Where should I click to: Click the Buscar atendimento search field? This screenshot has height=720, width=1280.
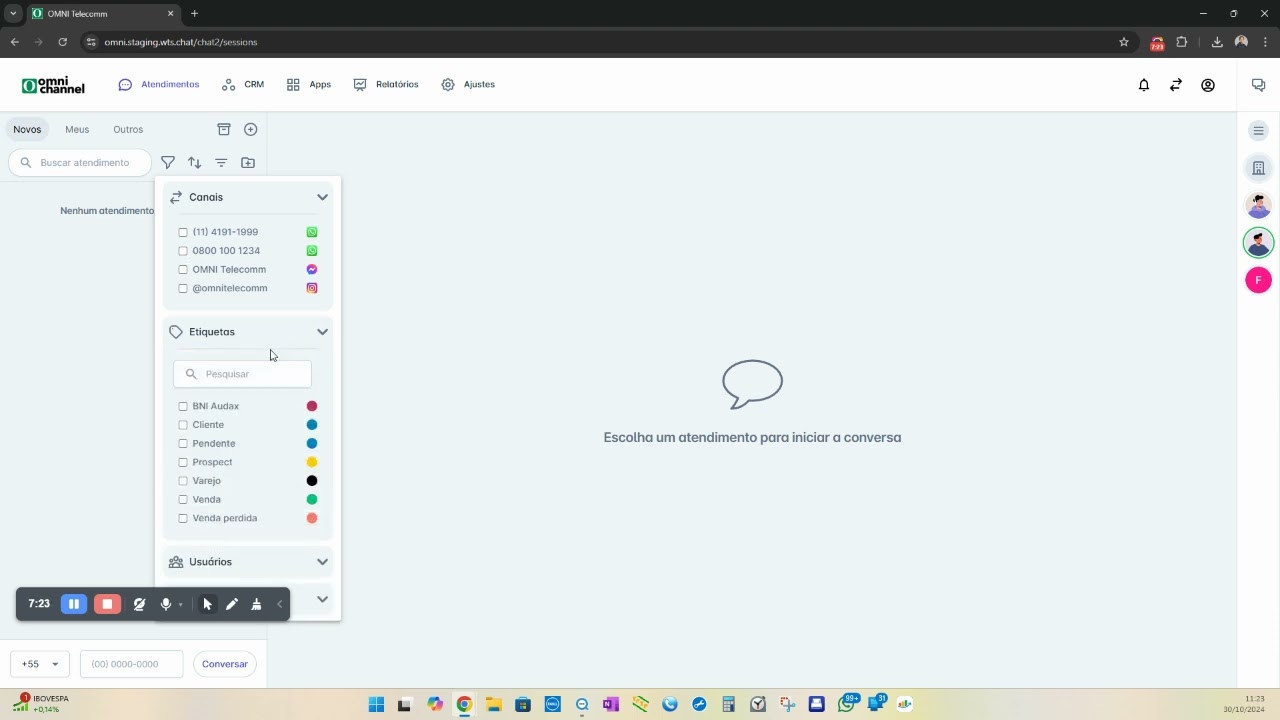80,162
